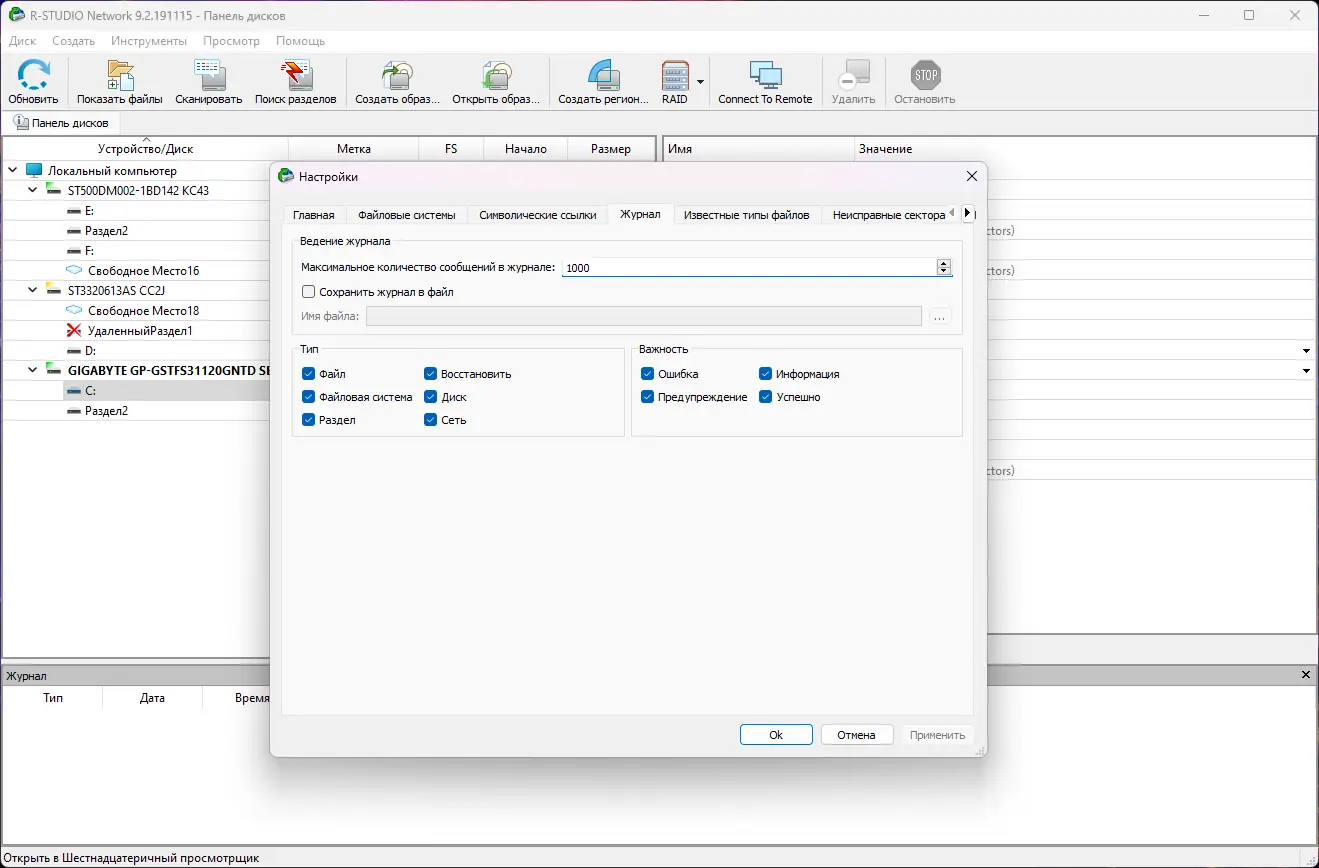Click the maximum log messages input field

(749, 267)
